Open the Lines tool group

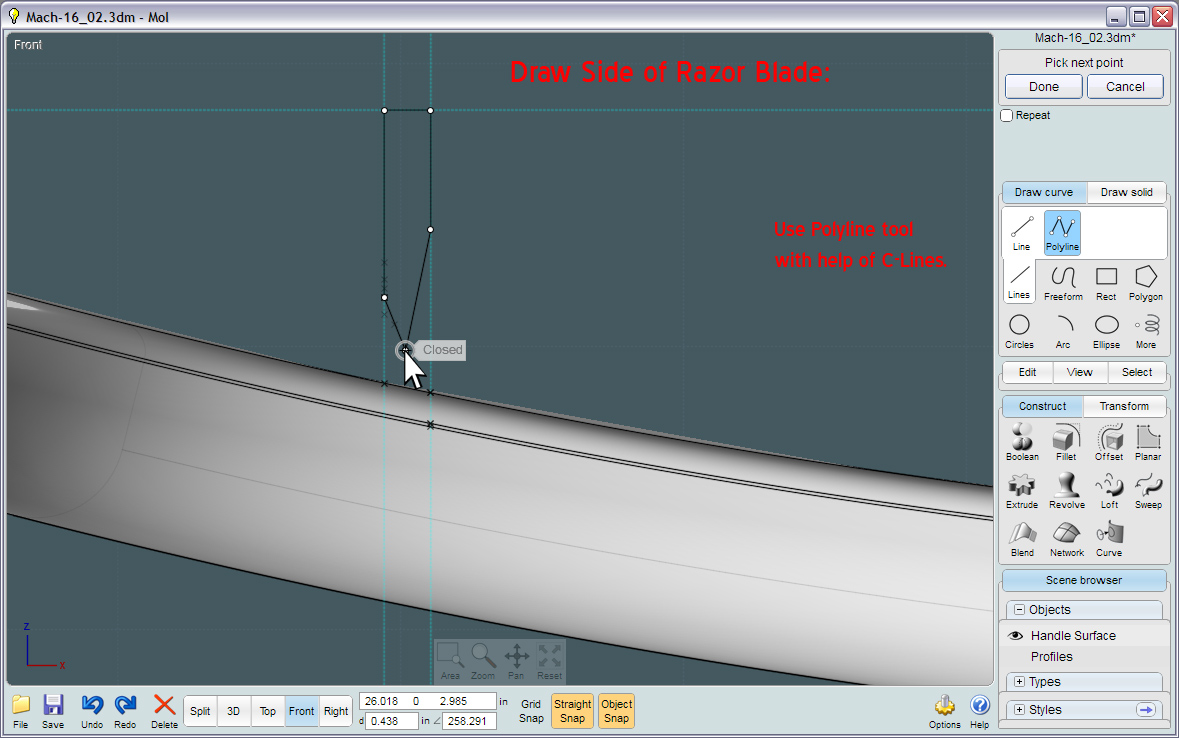click(1019, 281)
